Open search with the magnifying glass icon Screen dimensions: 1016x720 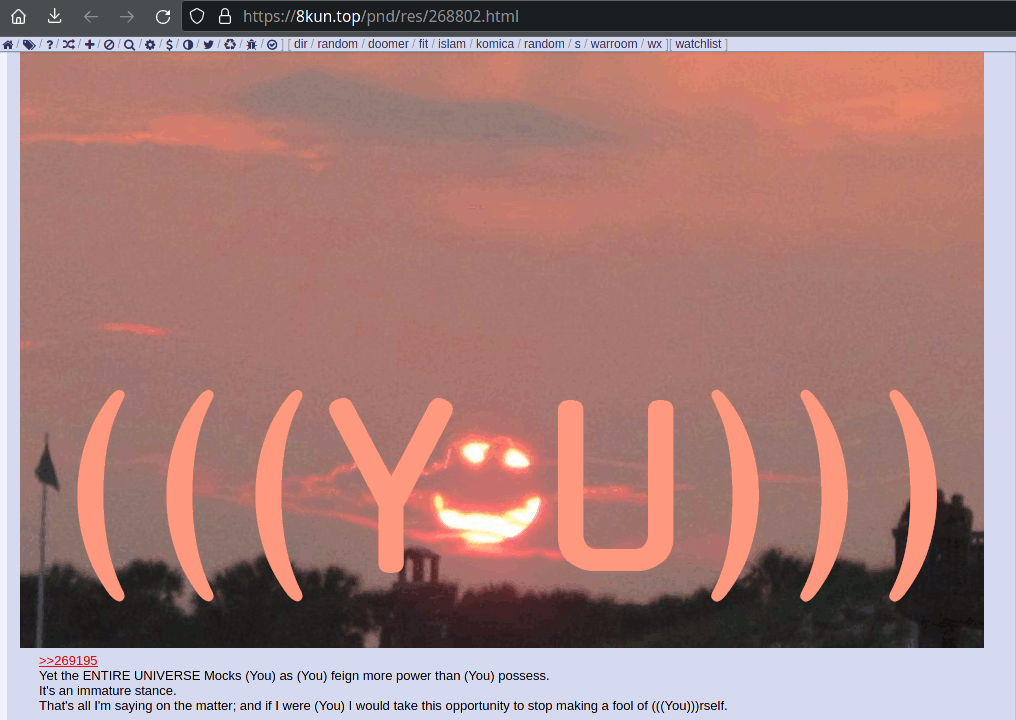pos(130,44)
